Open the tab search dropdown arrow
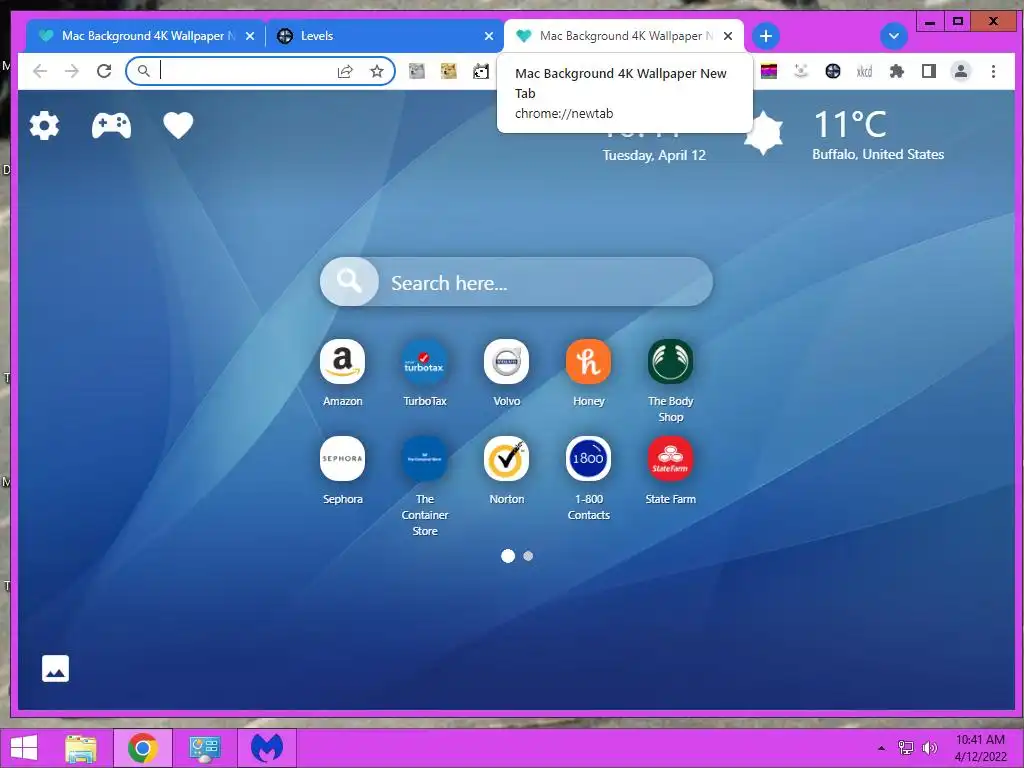1024x768 pixels. pos(894,36)
